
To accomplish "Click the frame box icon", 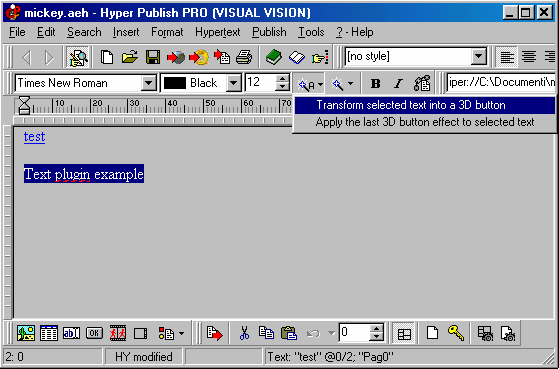I will [140, 334].
